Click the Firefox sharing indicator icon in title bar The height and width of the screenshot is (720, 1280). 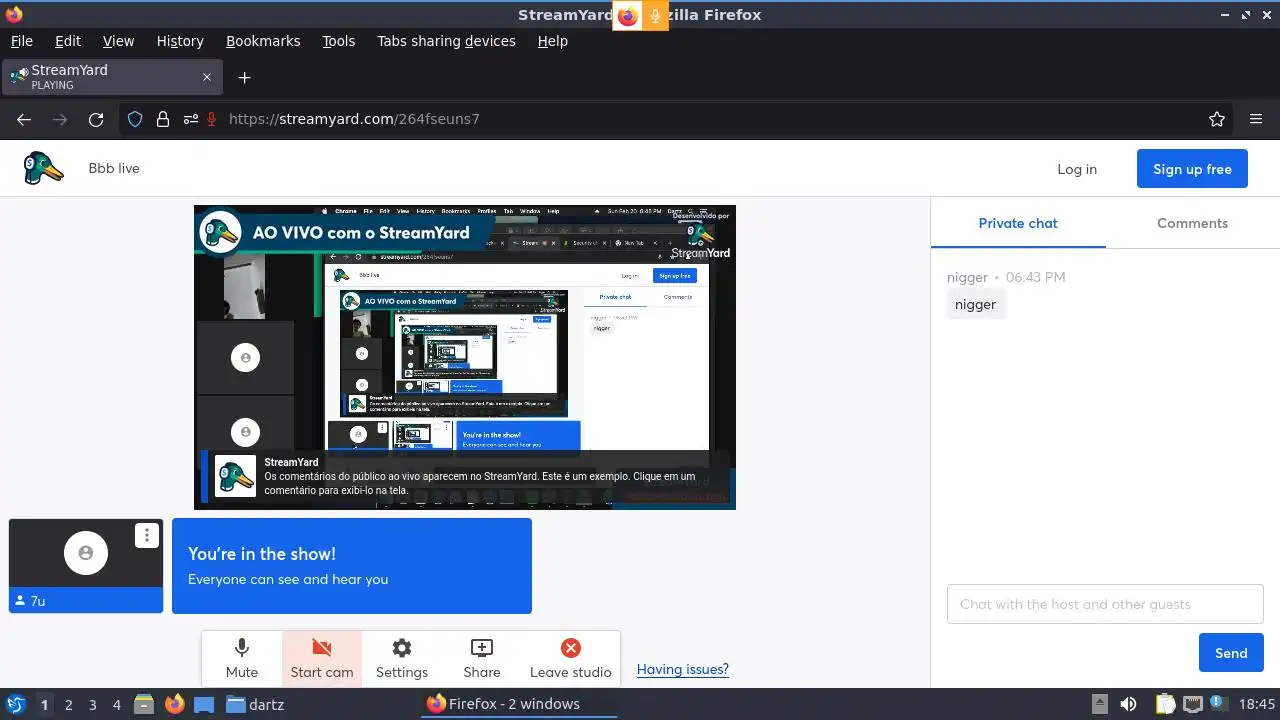(x=627, y=15)
